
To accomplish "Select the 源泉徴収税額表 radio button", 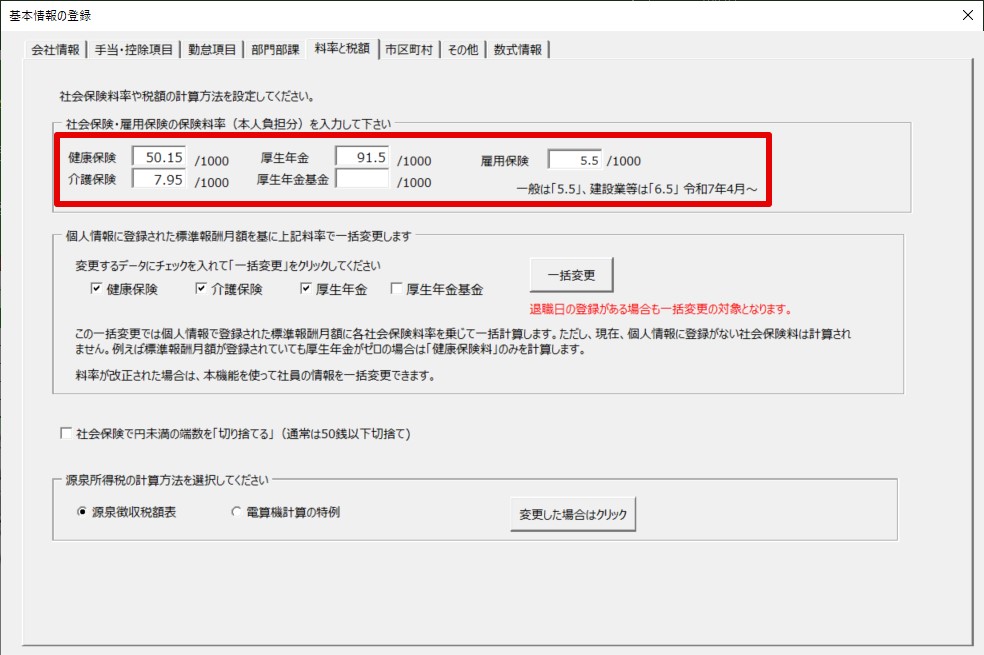I will (x=83, y=512).
